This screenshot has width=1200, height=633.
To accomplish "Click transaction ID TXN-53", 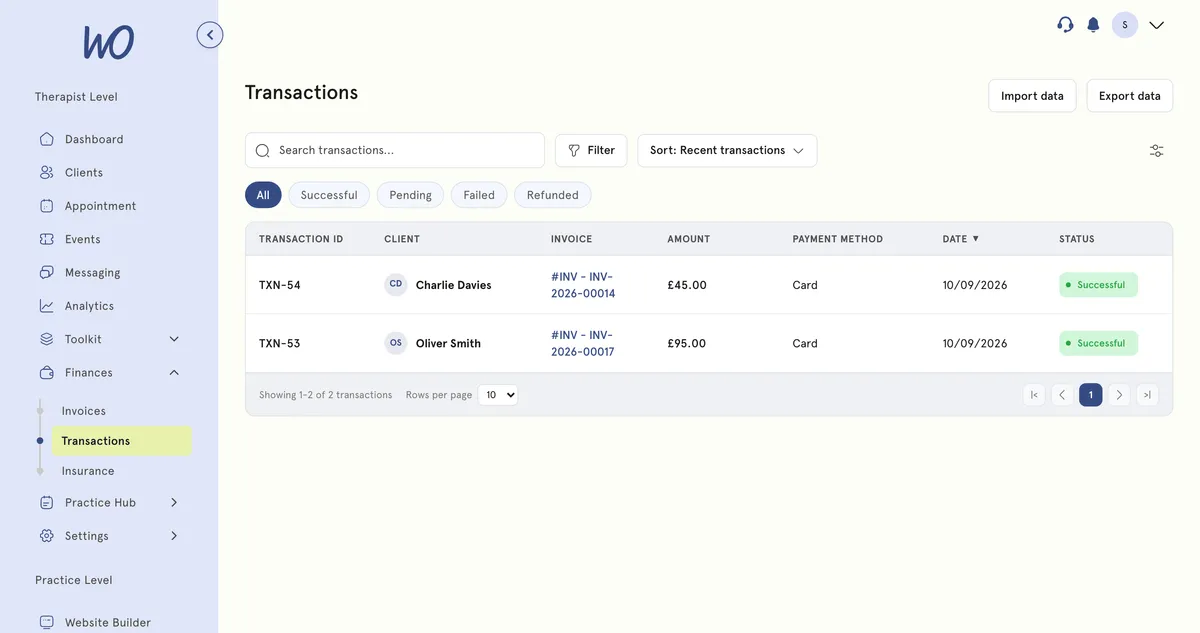I will click(280, 343).
